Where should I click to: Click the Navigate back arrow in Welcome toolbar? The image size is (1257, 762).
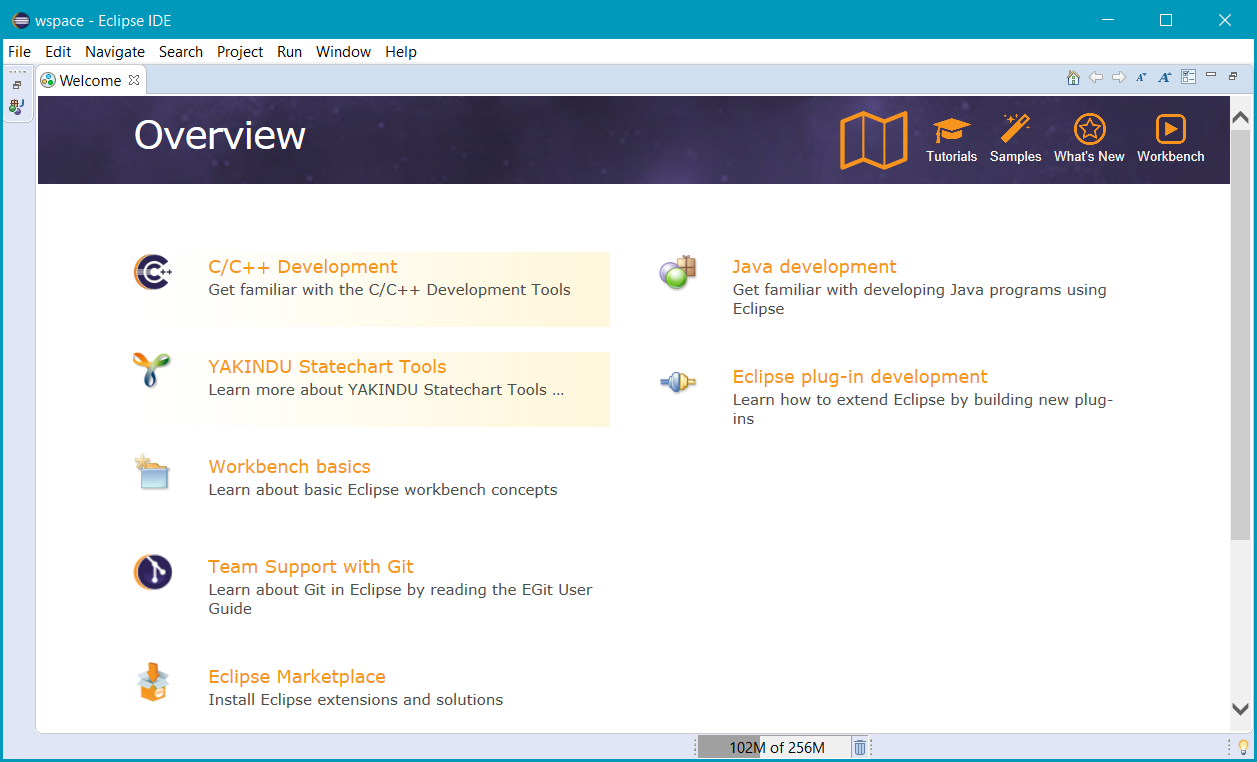coord(1096,77)
